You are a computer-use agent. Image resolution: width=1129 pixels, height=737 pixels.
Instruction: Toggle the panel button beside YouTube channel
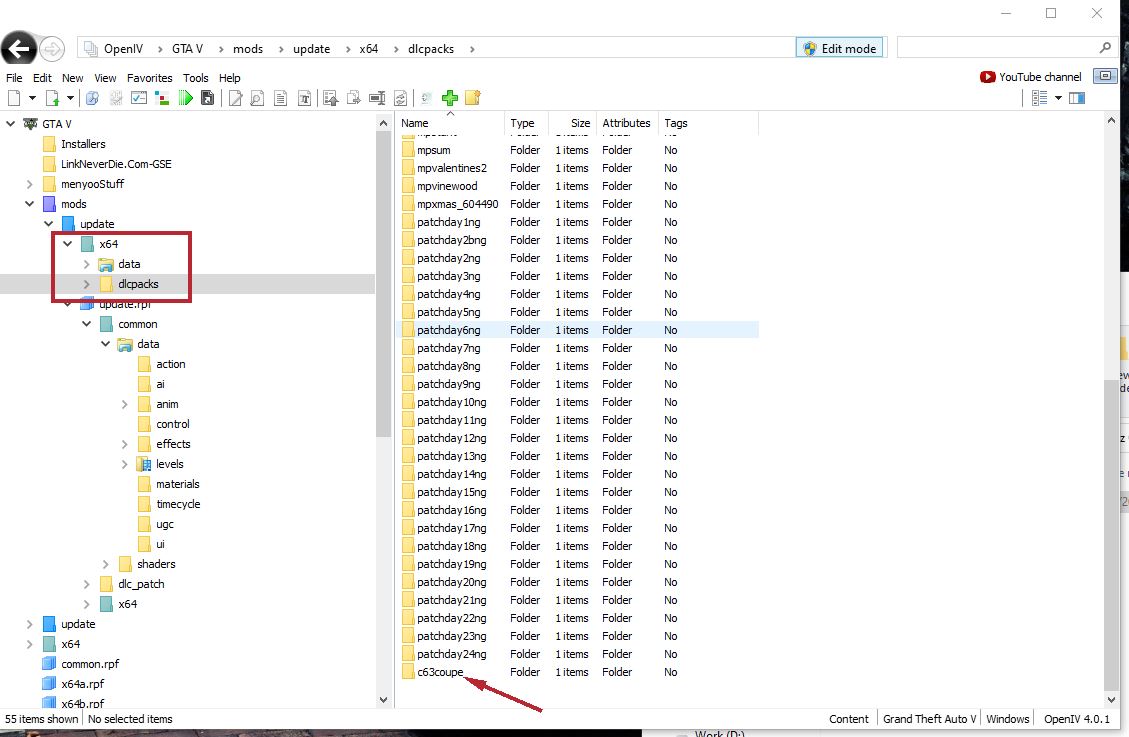[1104, 76]
